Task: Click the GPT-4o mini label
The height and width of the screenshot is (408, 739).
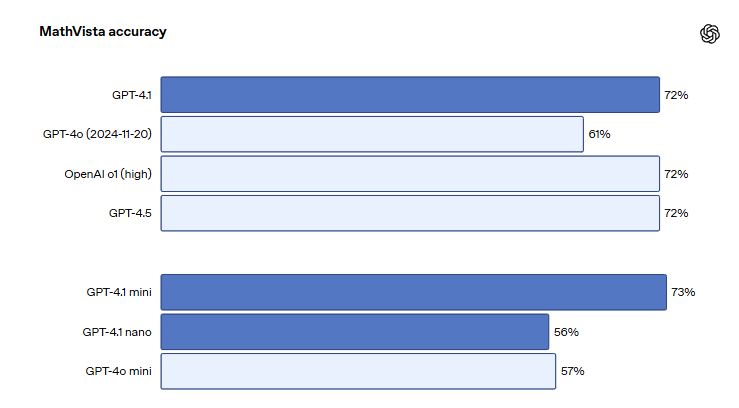Action: coord(118,371)
